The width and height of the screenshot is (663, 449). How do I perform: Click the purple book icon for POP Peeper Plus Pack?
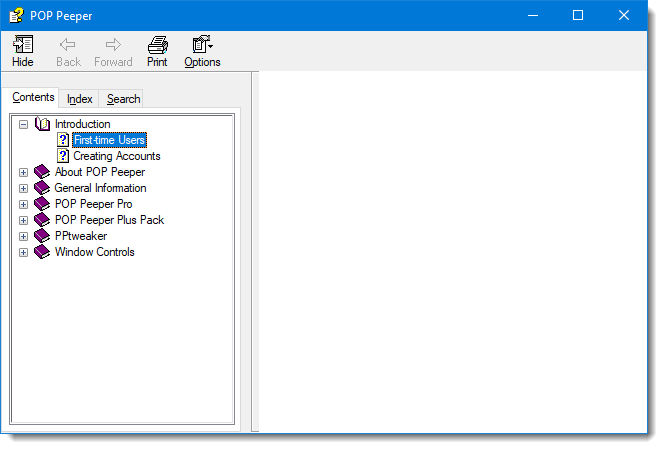tap(42, 220)
